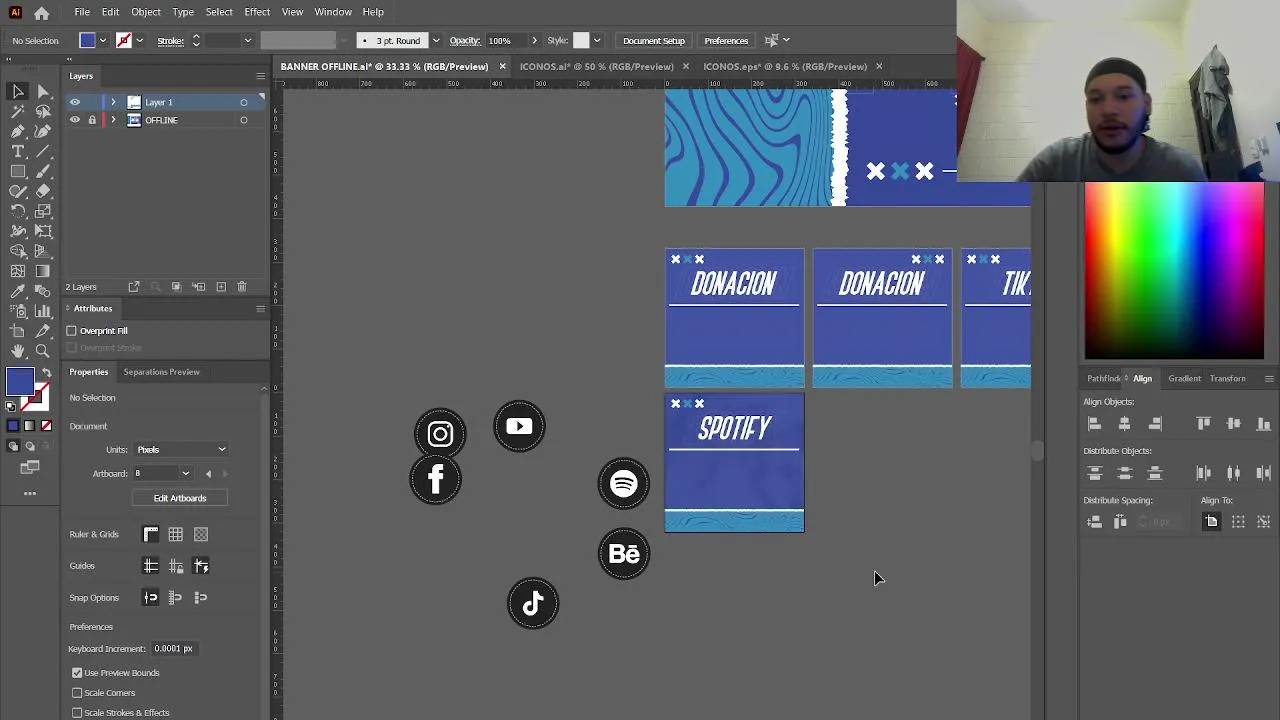1280x720 pixels.
Task: Select the Line Segment tool
Action: pos(43,151)
